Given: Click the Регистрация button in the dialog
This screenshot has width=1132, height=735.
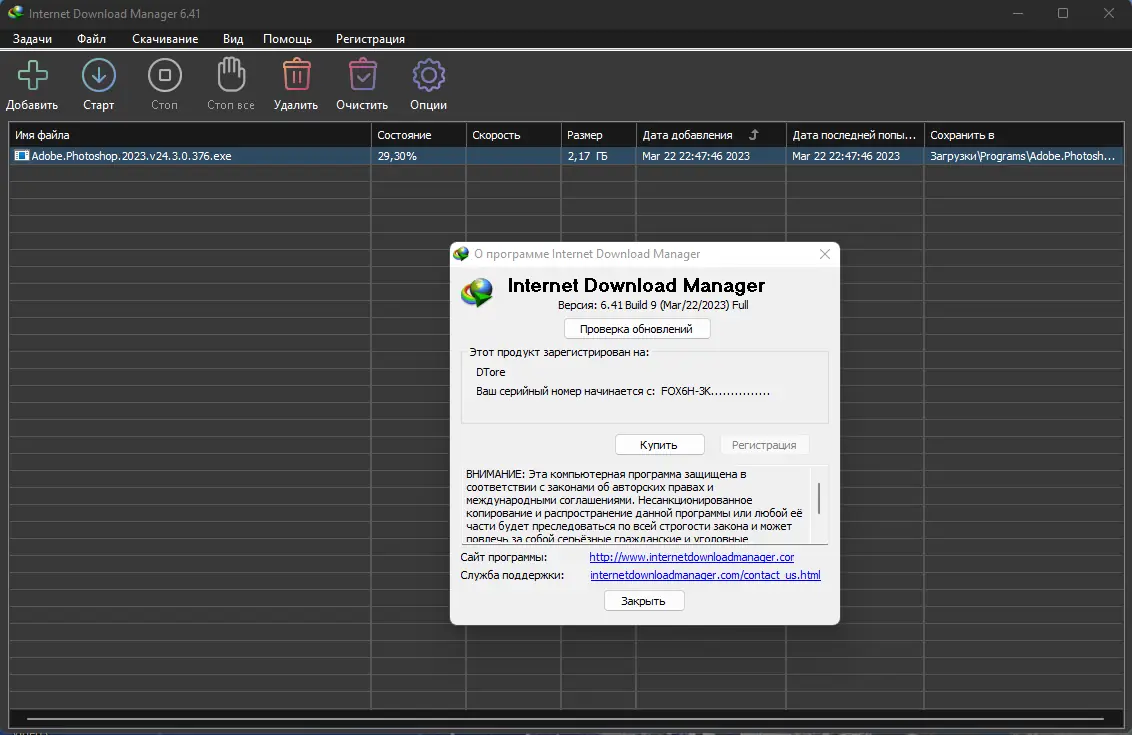Looking at the screenshot, I should [x=764, y=444].
